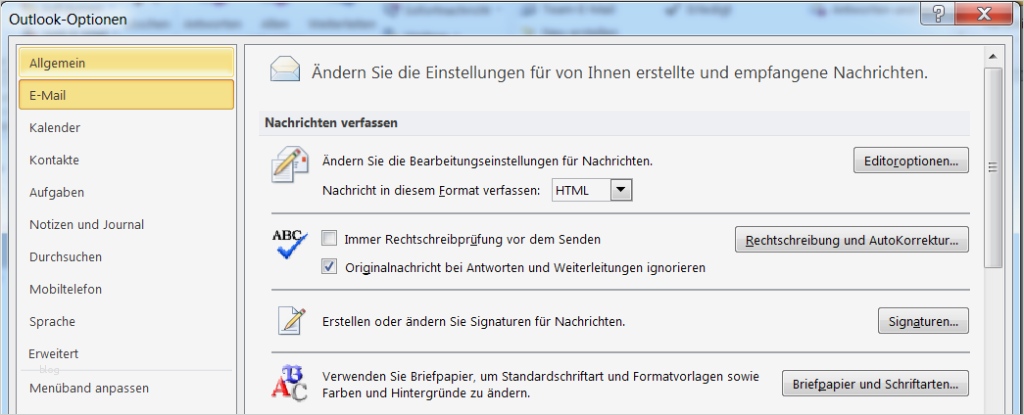1024x415 pixels.
Task: Click the envelope icon beside the header text
Action: click(x=285, y=69)
